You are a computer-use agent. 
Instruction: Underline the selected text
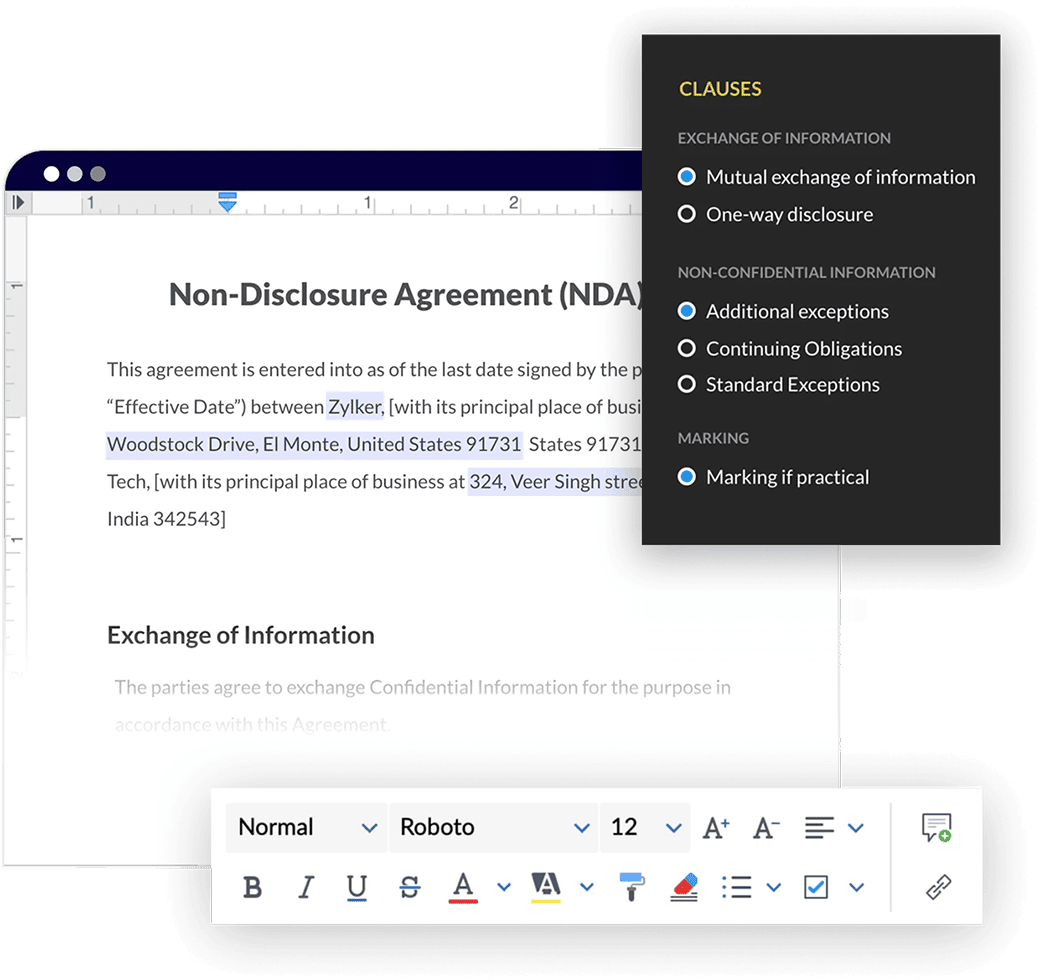point(357,887)
